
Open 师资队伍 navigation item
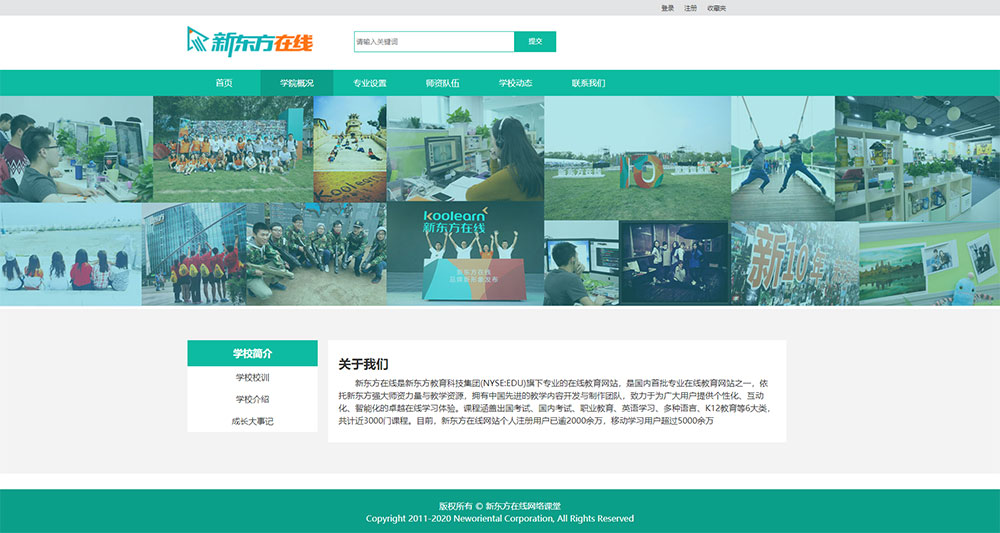pos(443,83)
